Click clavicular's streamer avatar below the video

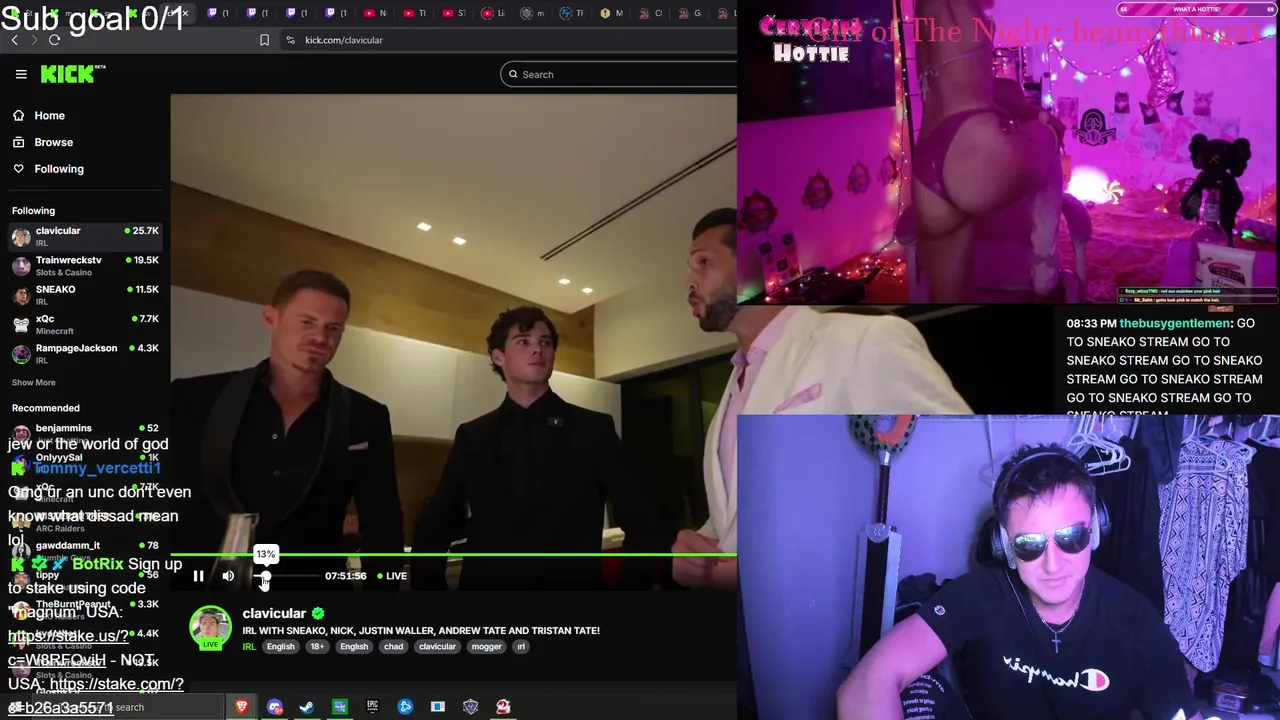click(x=210, y=628)
